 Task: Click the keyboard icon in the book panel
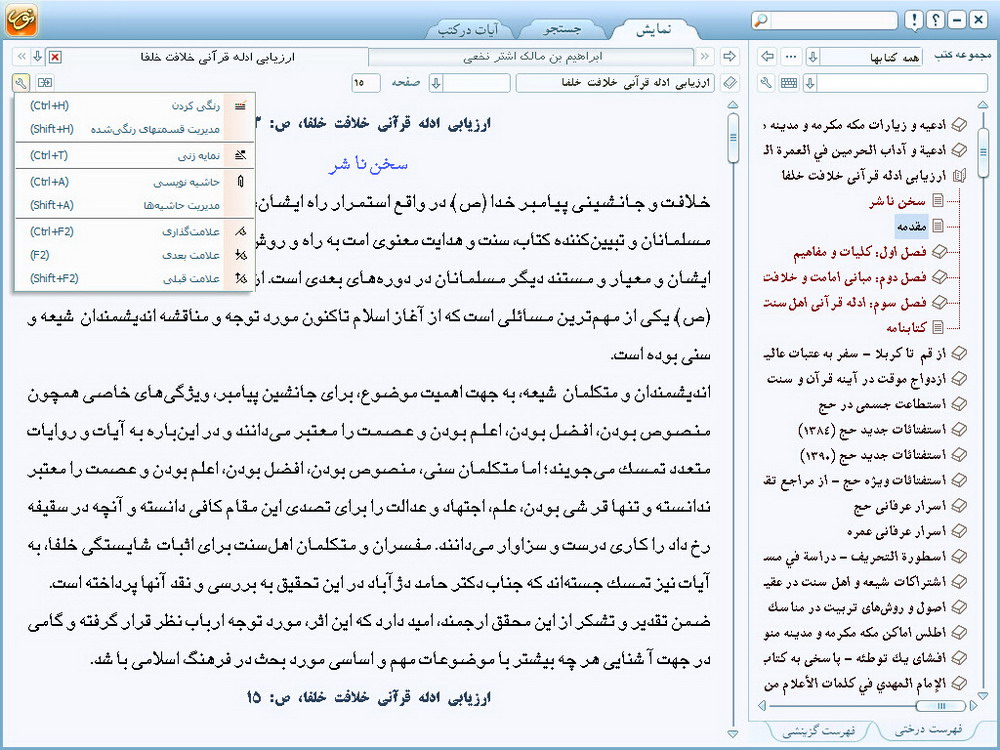click(x=789, y=83)
